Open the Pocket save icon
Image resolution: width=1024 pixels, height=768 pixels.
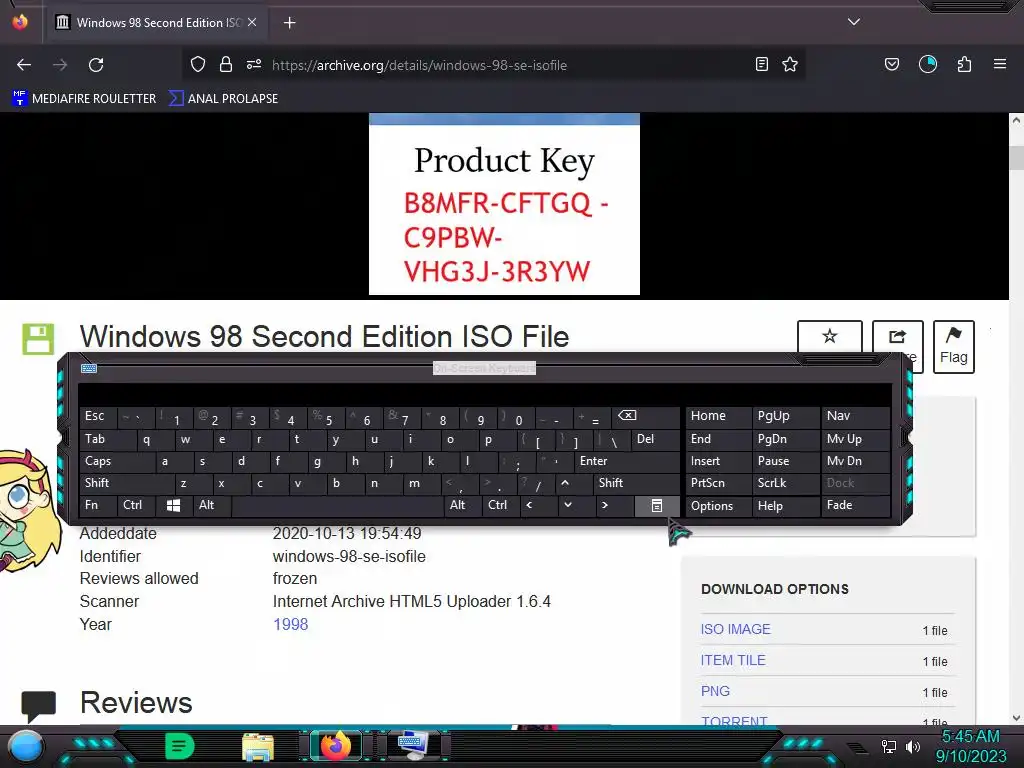coord(891,64)
